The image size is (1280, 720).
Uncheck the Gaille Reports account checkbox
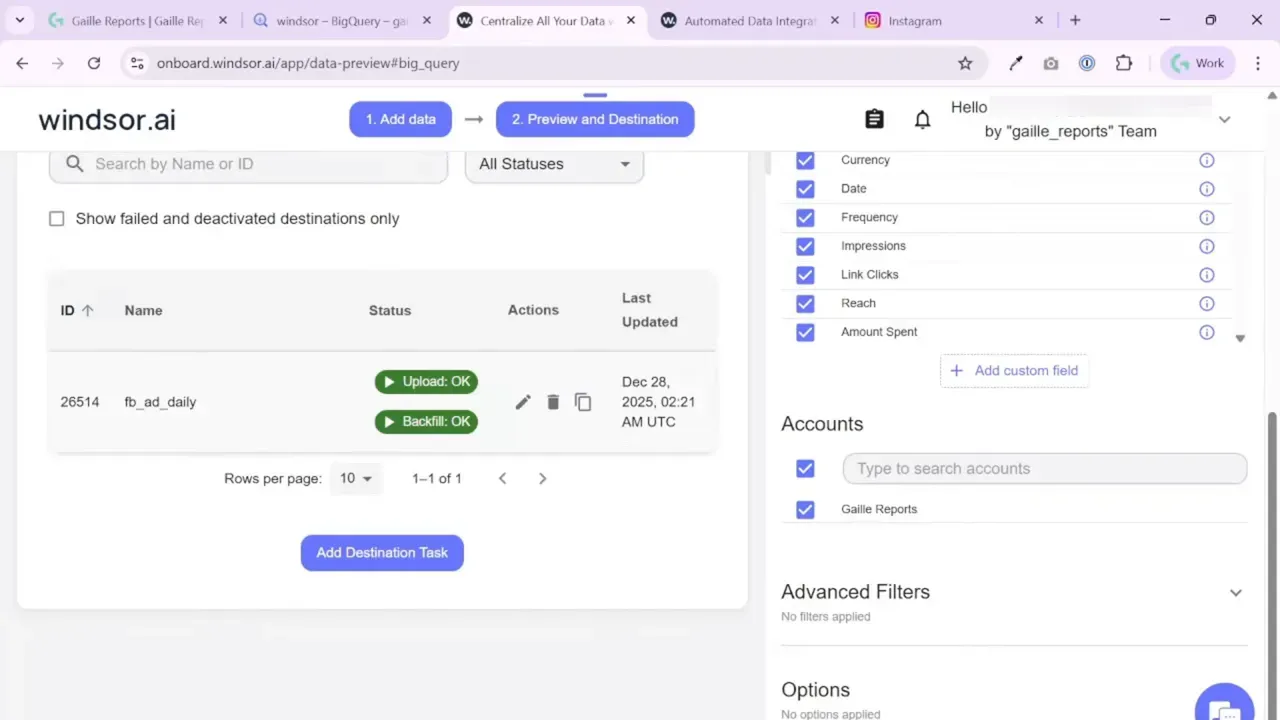coord(805,510)
